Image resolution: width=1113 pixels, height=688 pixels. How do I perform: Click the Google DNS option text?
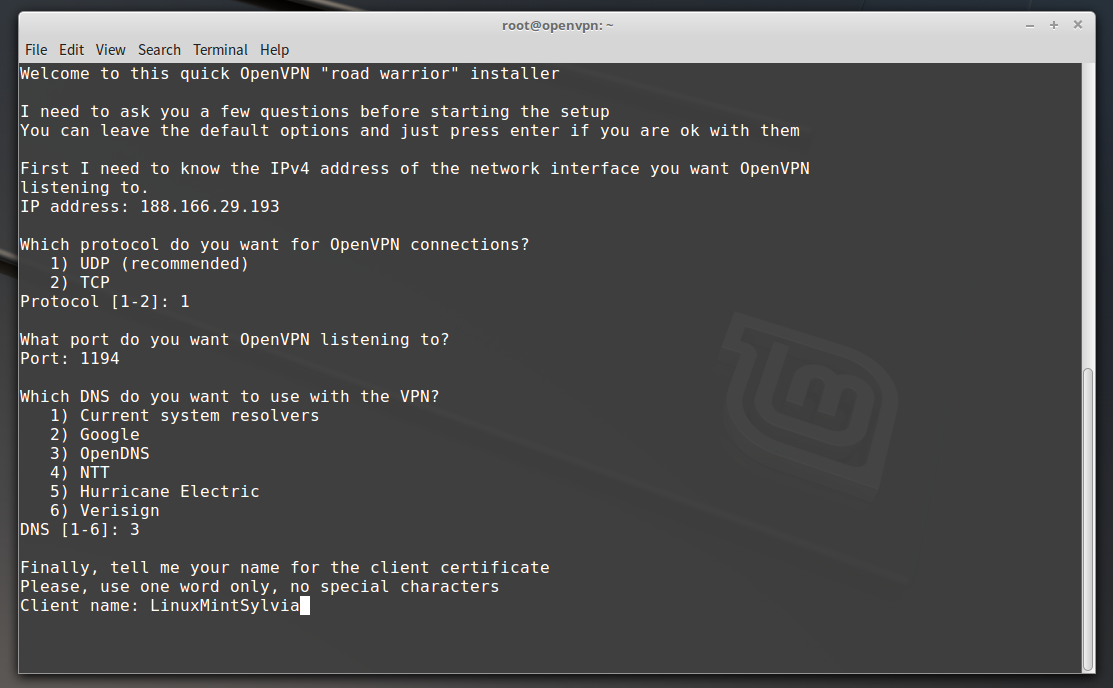(109, 435)
